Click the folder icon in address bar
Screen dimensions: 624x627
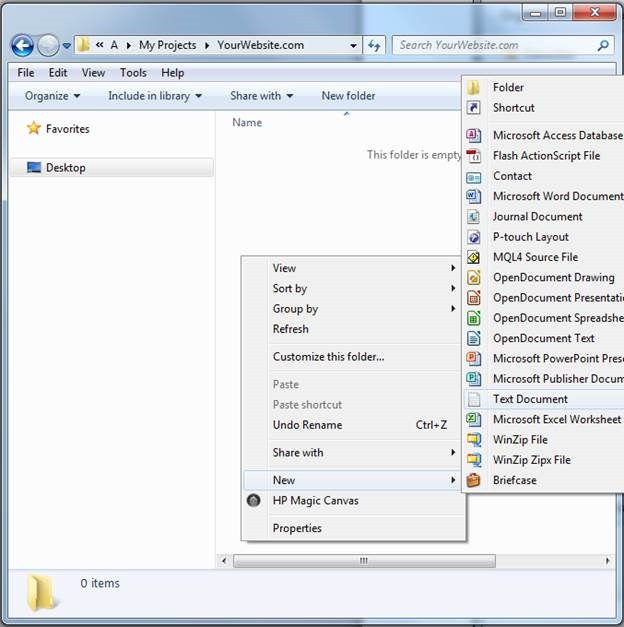pyautogui.click(x=83, y=45)
